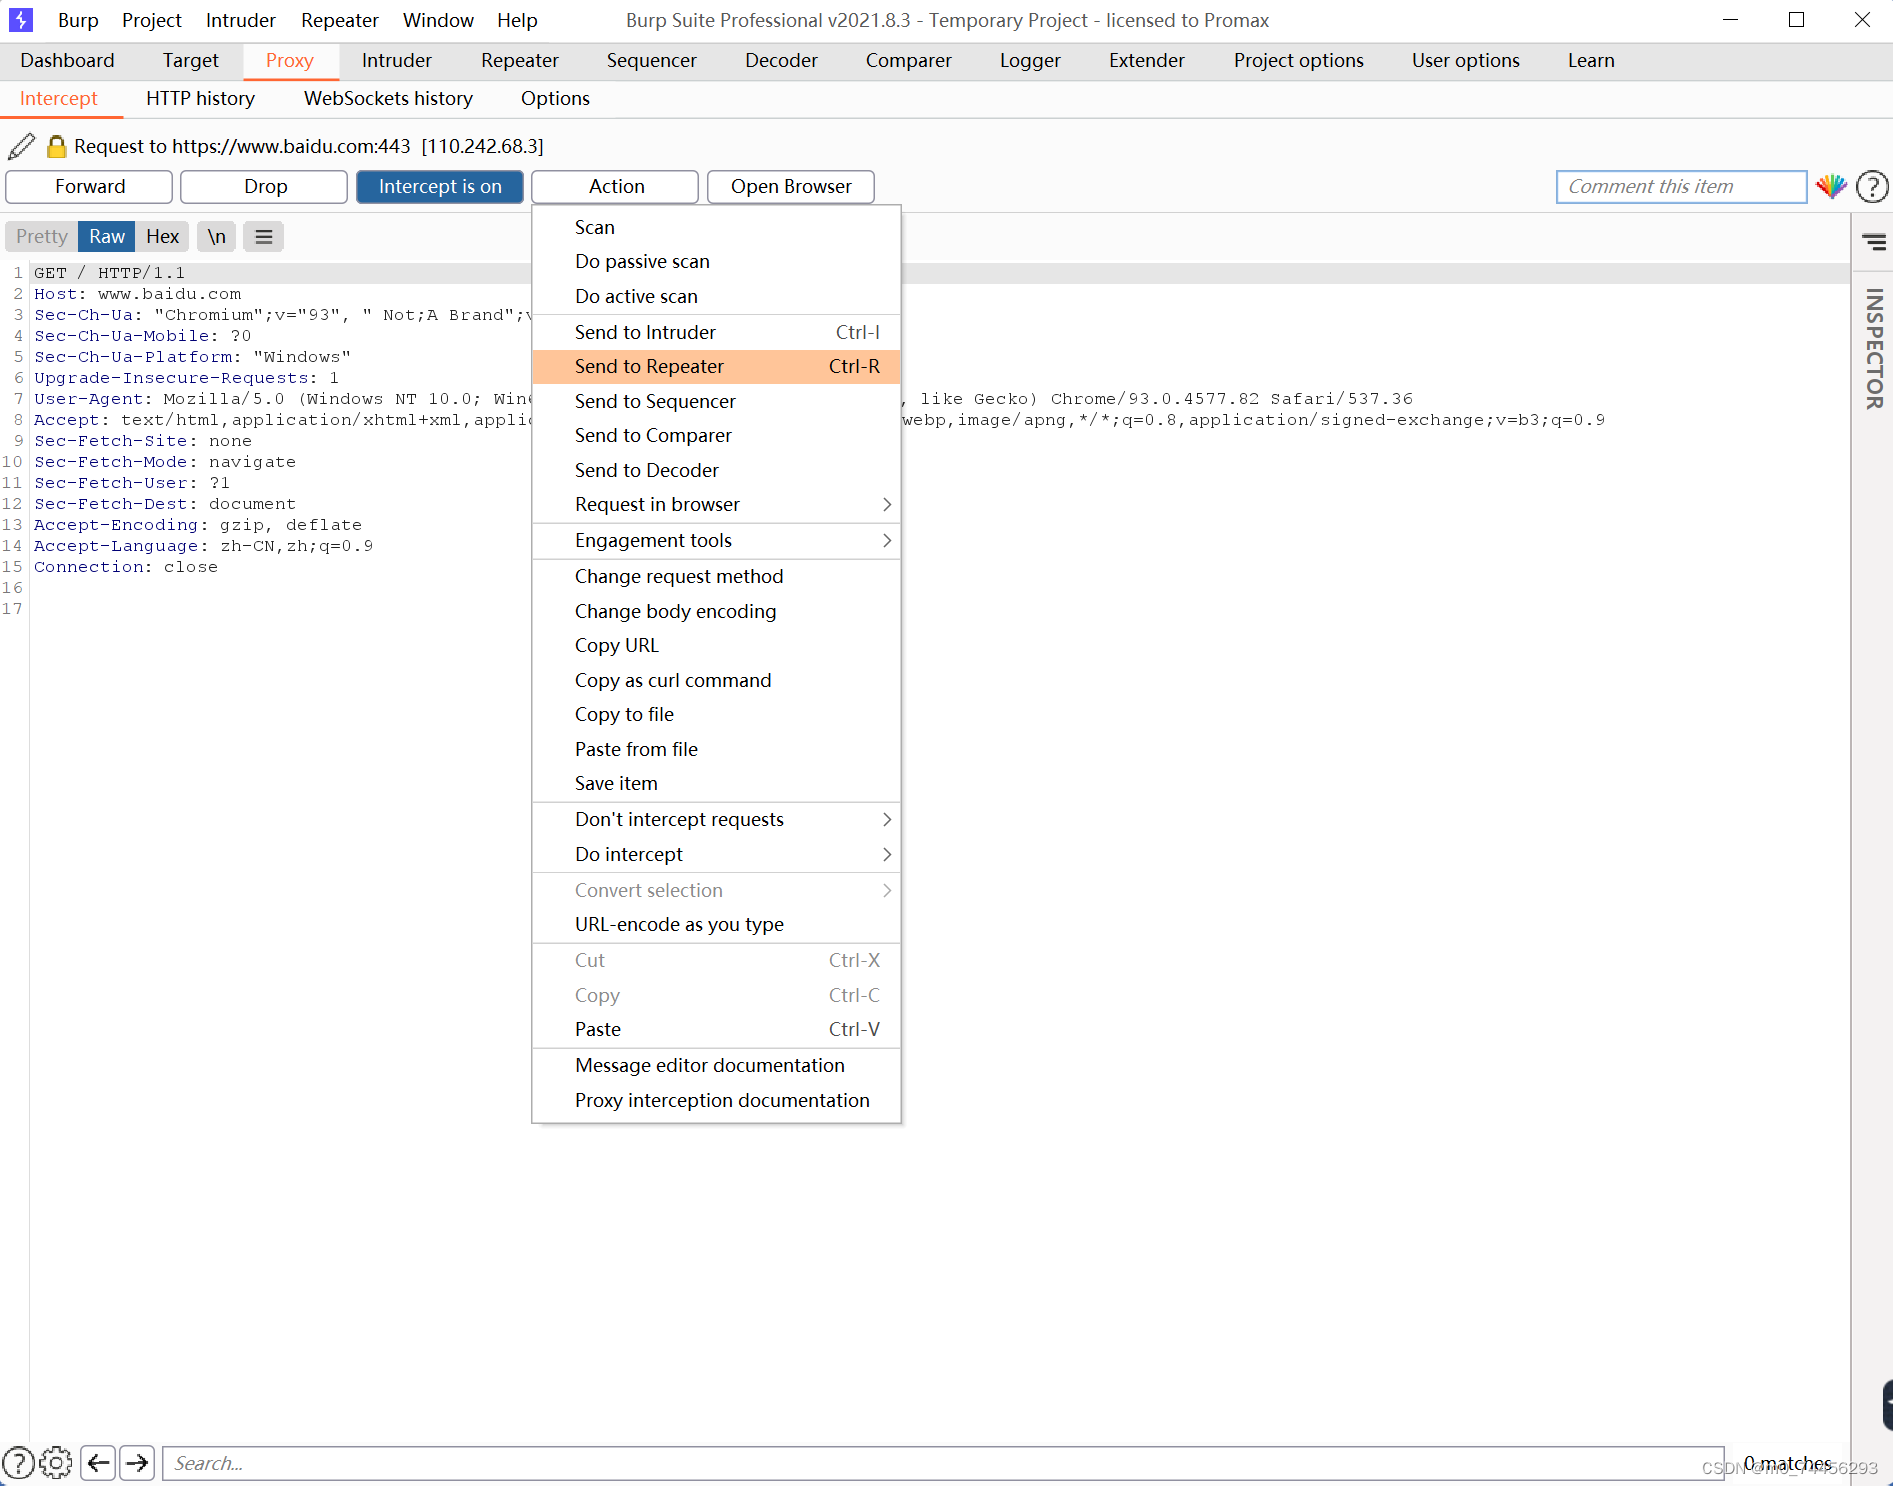Viewport: 1893px width, 1486px height.
Task: Open Proxy interception documentation
Action: pos(716,1101)
